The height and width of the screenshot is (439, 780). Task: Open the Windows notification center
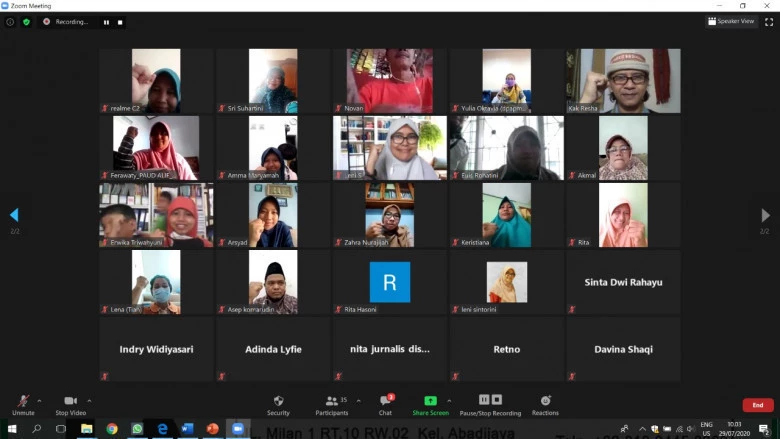pyautogui.click(x=764, y=429)
